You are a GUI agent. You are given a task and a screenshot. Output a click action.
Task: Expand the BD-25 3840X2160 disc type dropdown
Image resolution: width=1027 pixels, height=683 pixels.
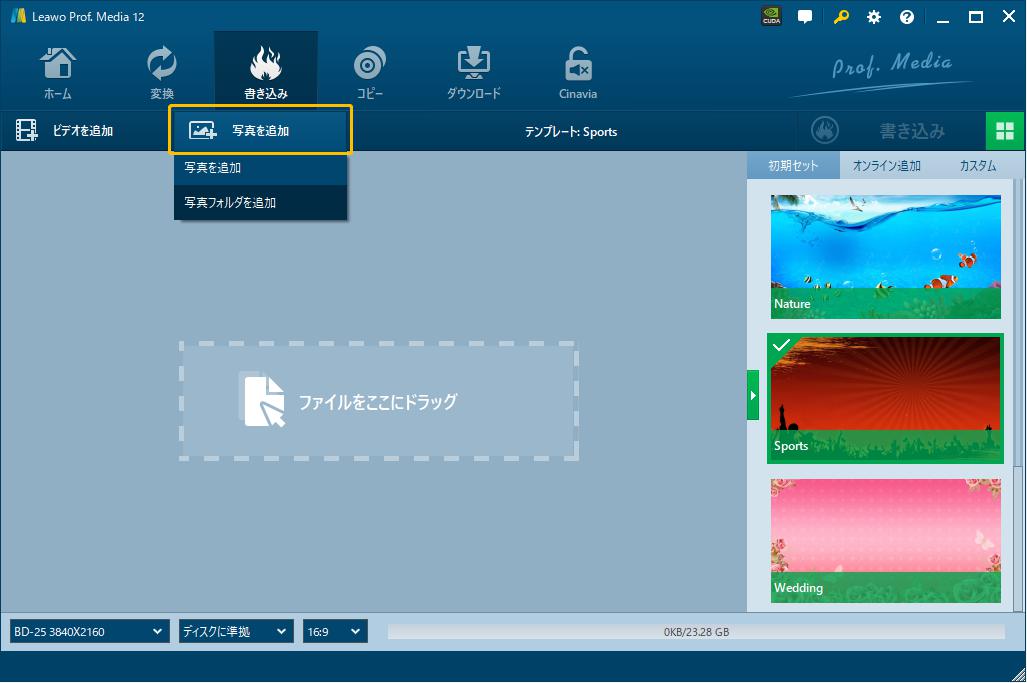point(88,632)
